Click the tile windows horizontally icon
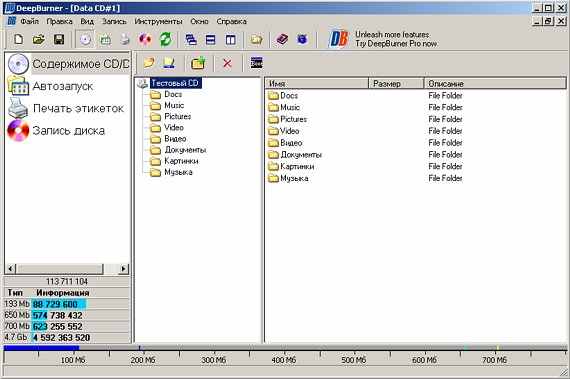Image resolution: width=570 pixels, height=379 pixels. tap(210, 40)
